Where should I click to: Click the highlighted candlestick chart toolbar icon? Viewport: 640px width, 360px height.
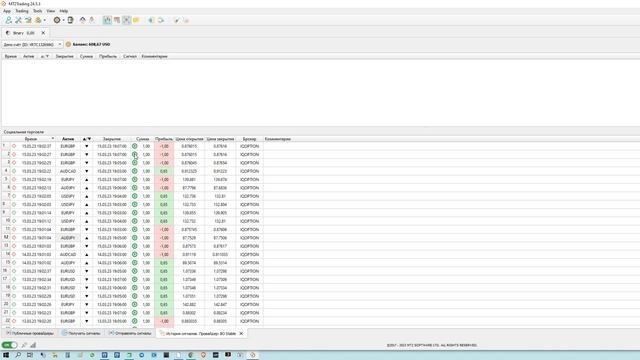click(x=107, y=20)
